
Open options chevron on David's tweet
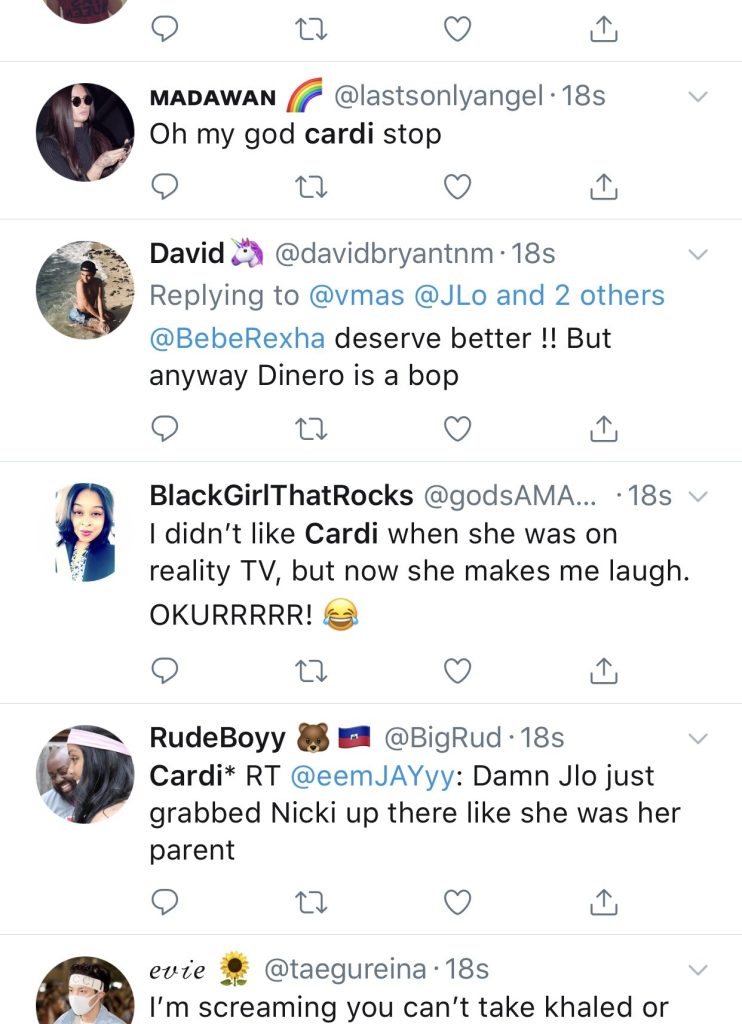point(698,255)
